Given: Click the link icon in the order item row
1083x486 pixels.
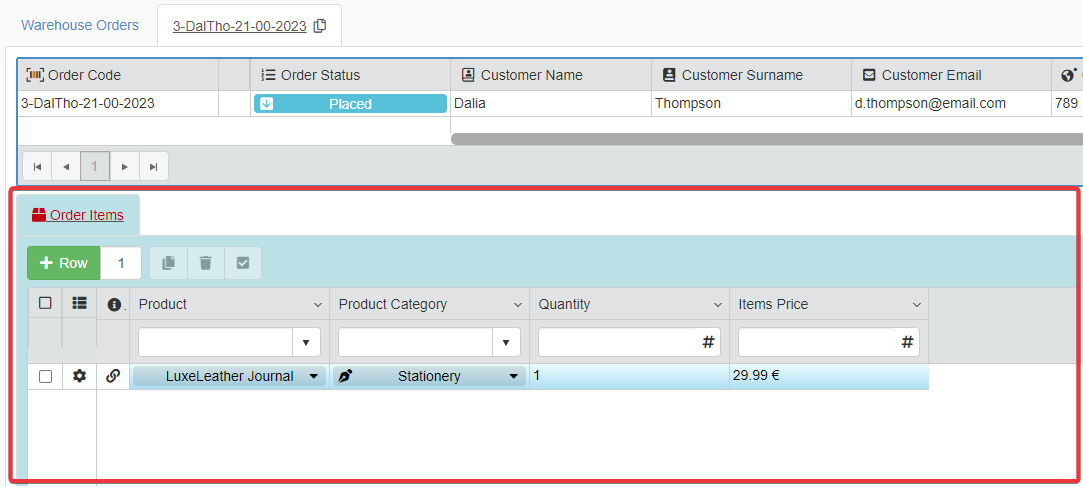Looking at the screenshot, I should [113, 376].
